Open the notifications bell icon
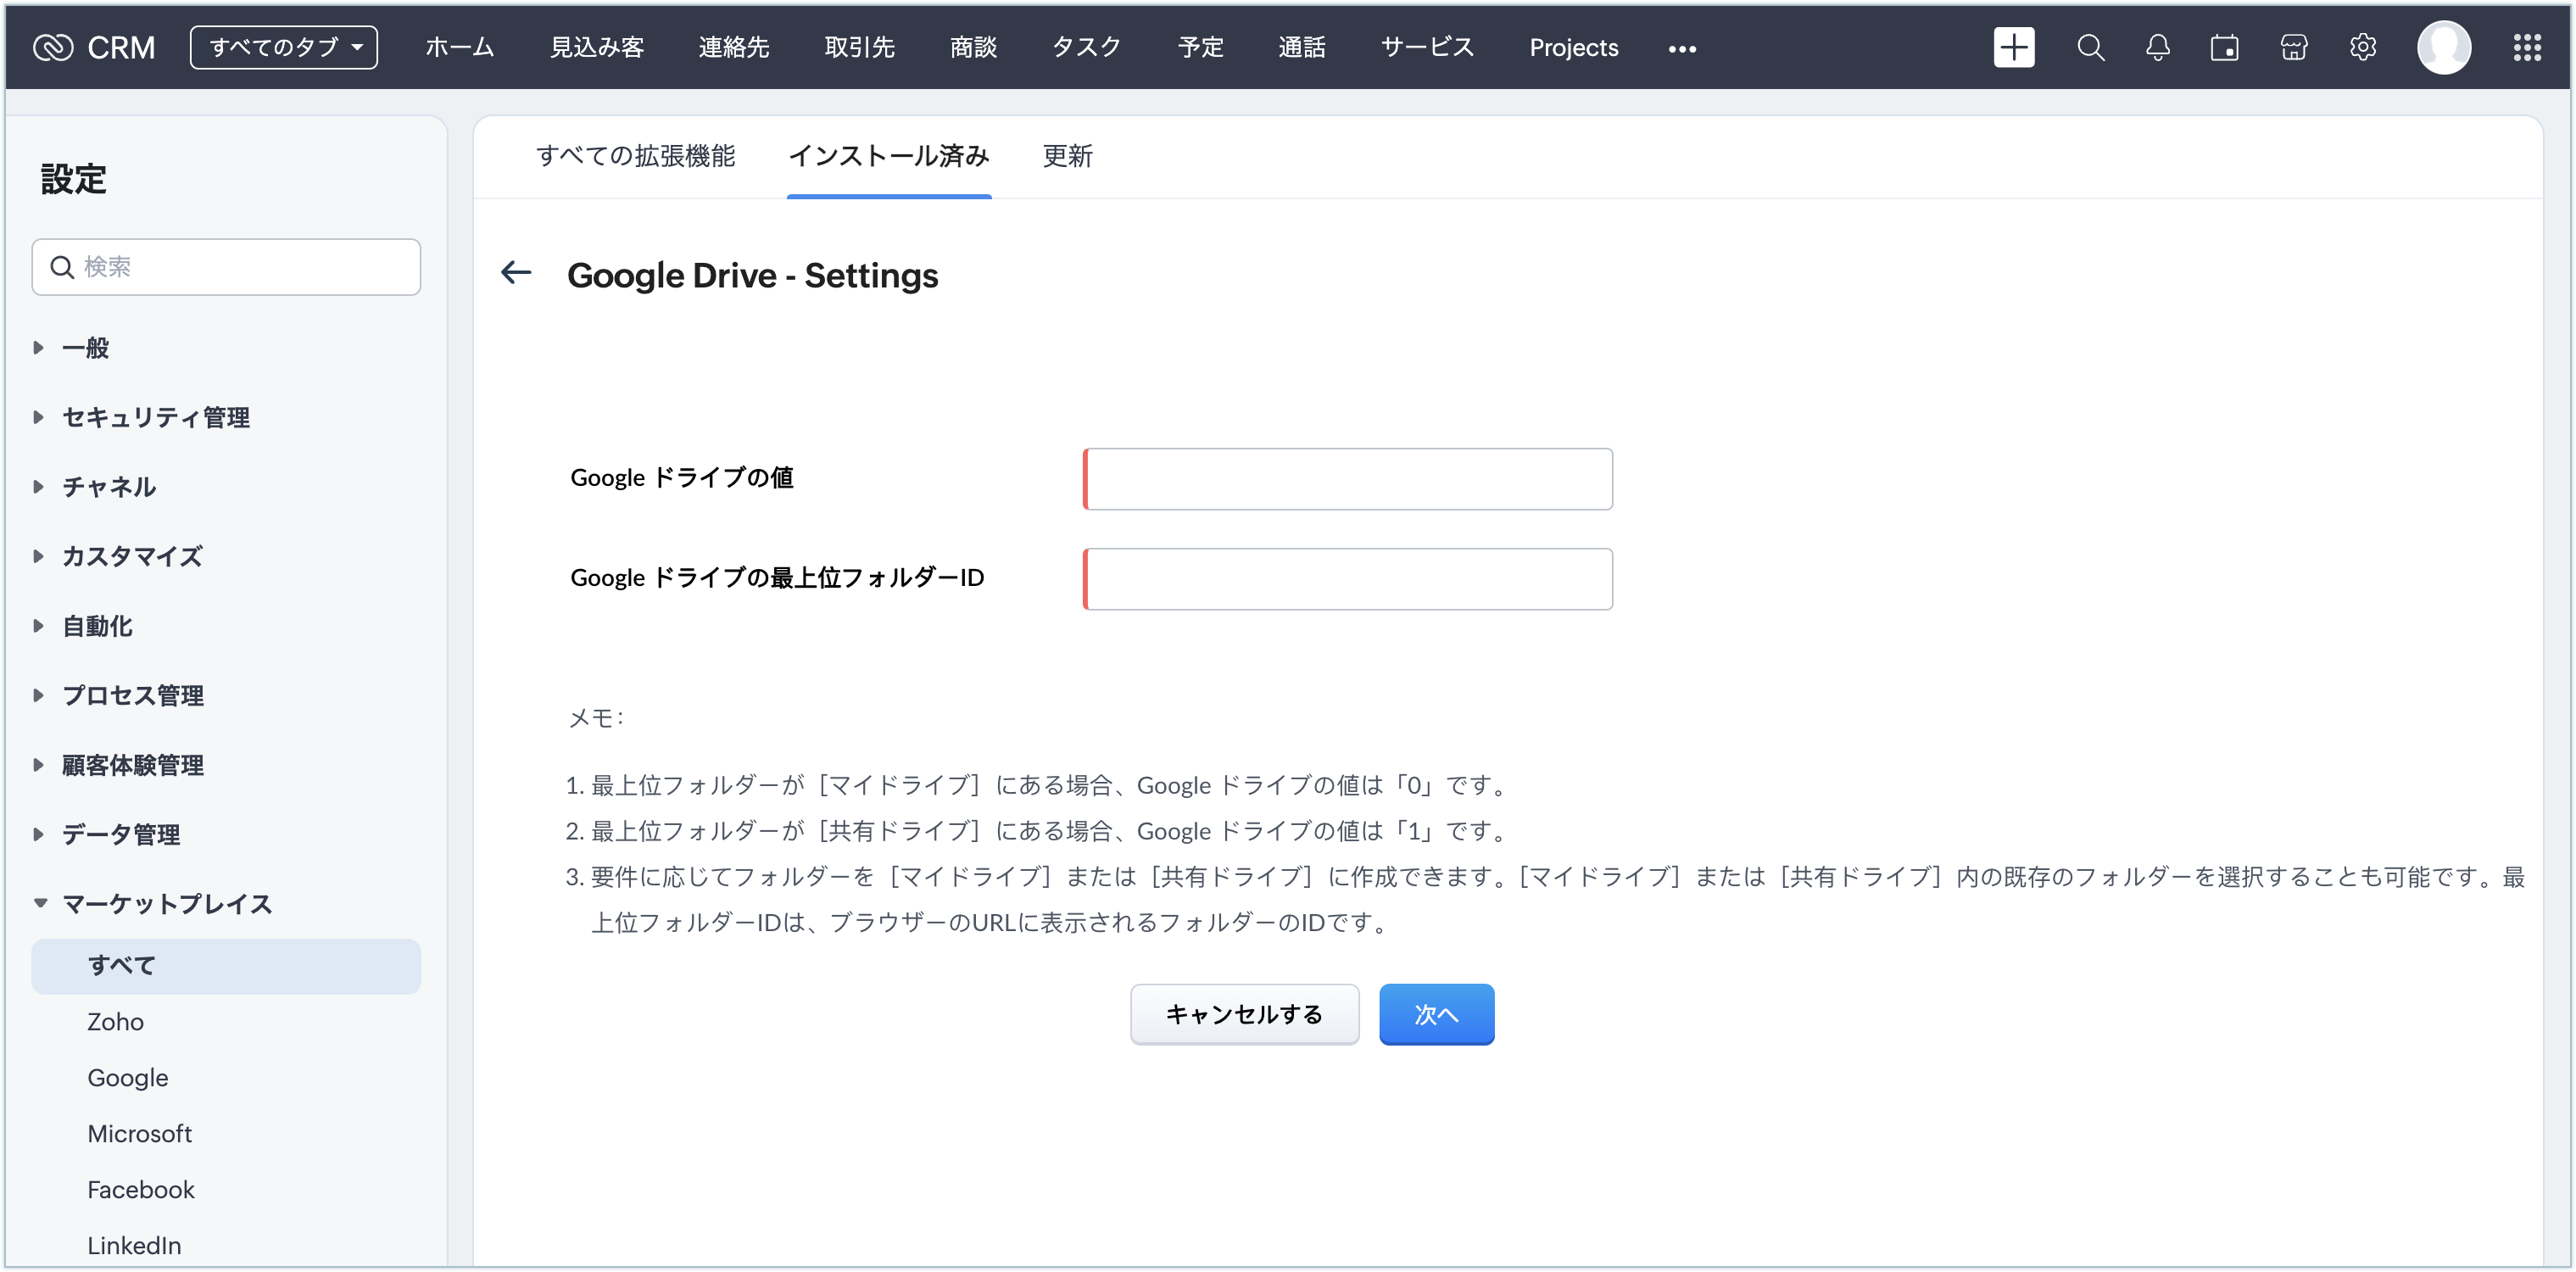Image resolution: width=2576 pixels, height=1272 pixels. pos(2158,47)
